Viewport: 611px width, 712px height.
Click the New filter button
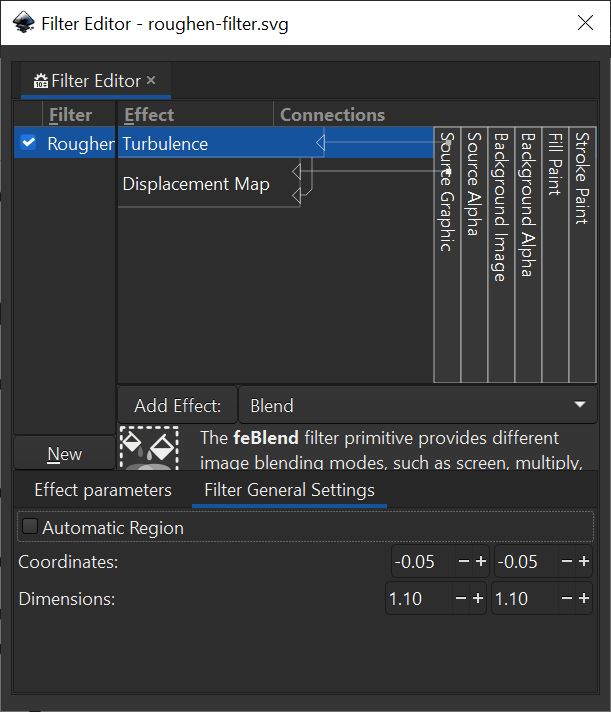pos(65,454)
